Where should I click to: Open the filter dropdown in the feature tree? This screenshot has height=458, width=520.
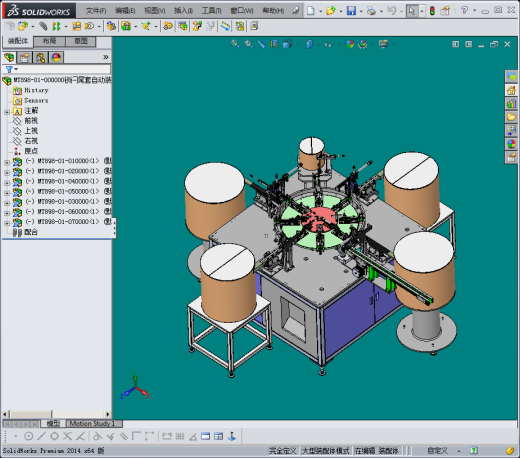(x=12, y=69)
